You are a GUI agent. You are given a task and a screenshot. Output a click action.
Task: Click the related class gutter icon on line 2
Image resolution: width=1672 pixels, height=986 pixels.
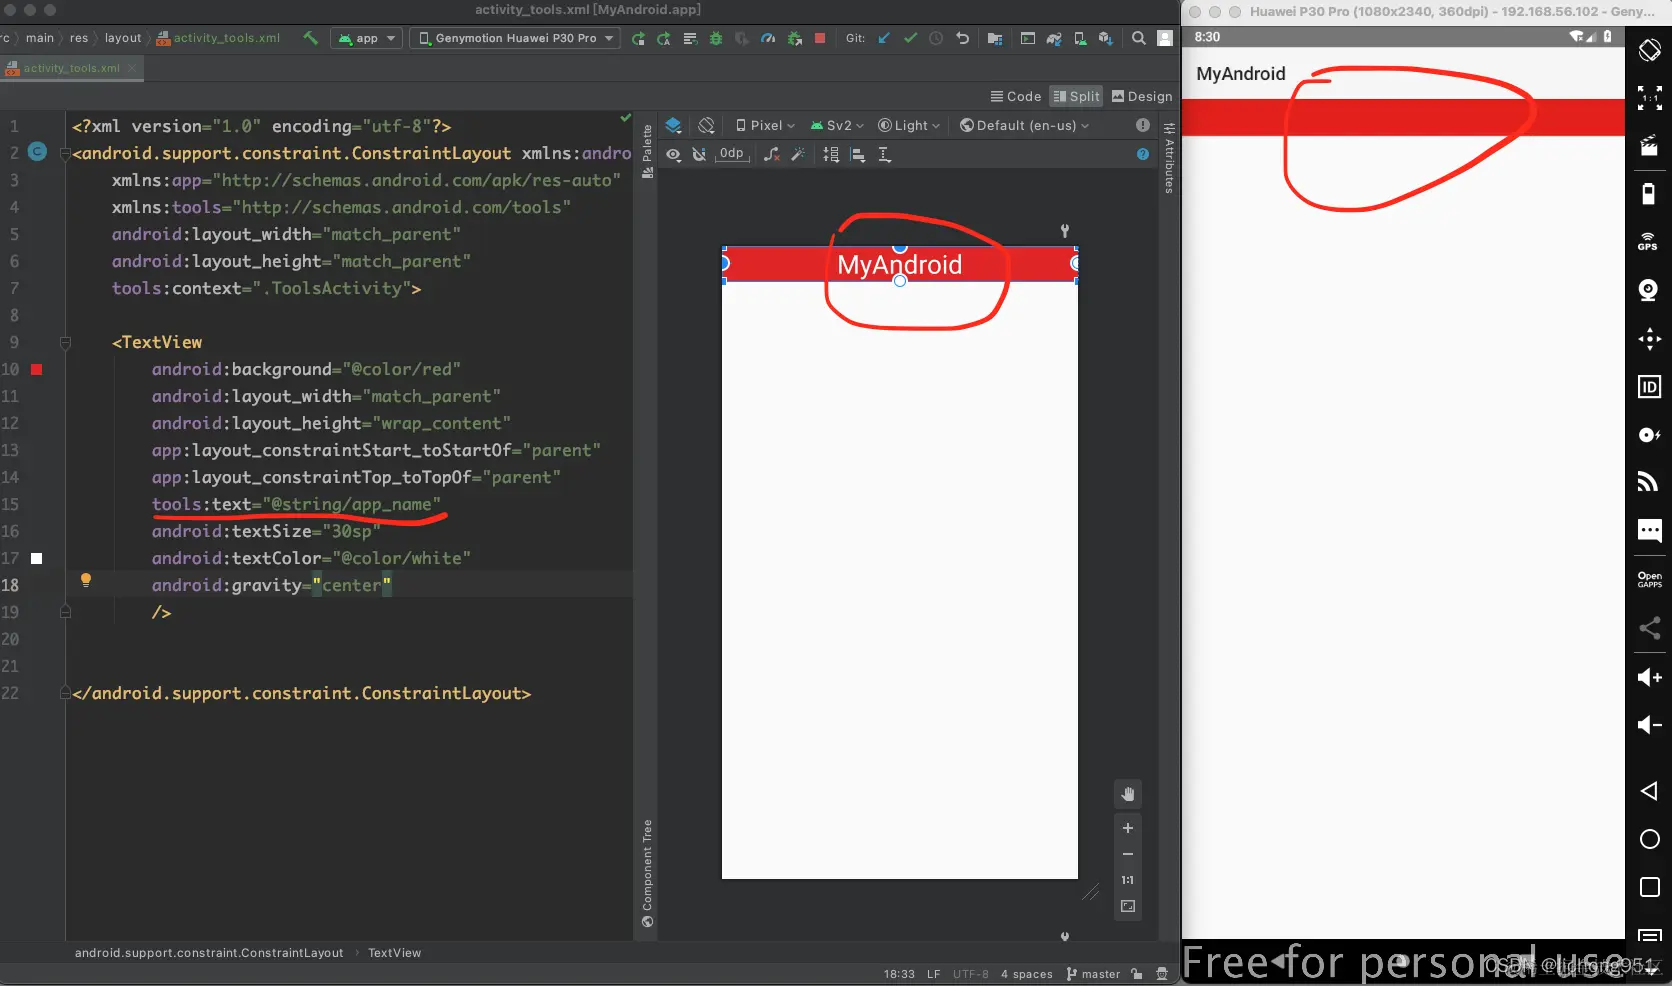pyautogui.click(x=37, y=152)
